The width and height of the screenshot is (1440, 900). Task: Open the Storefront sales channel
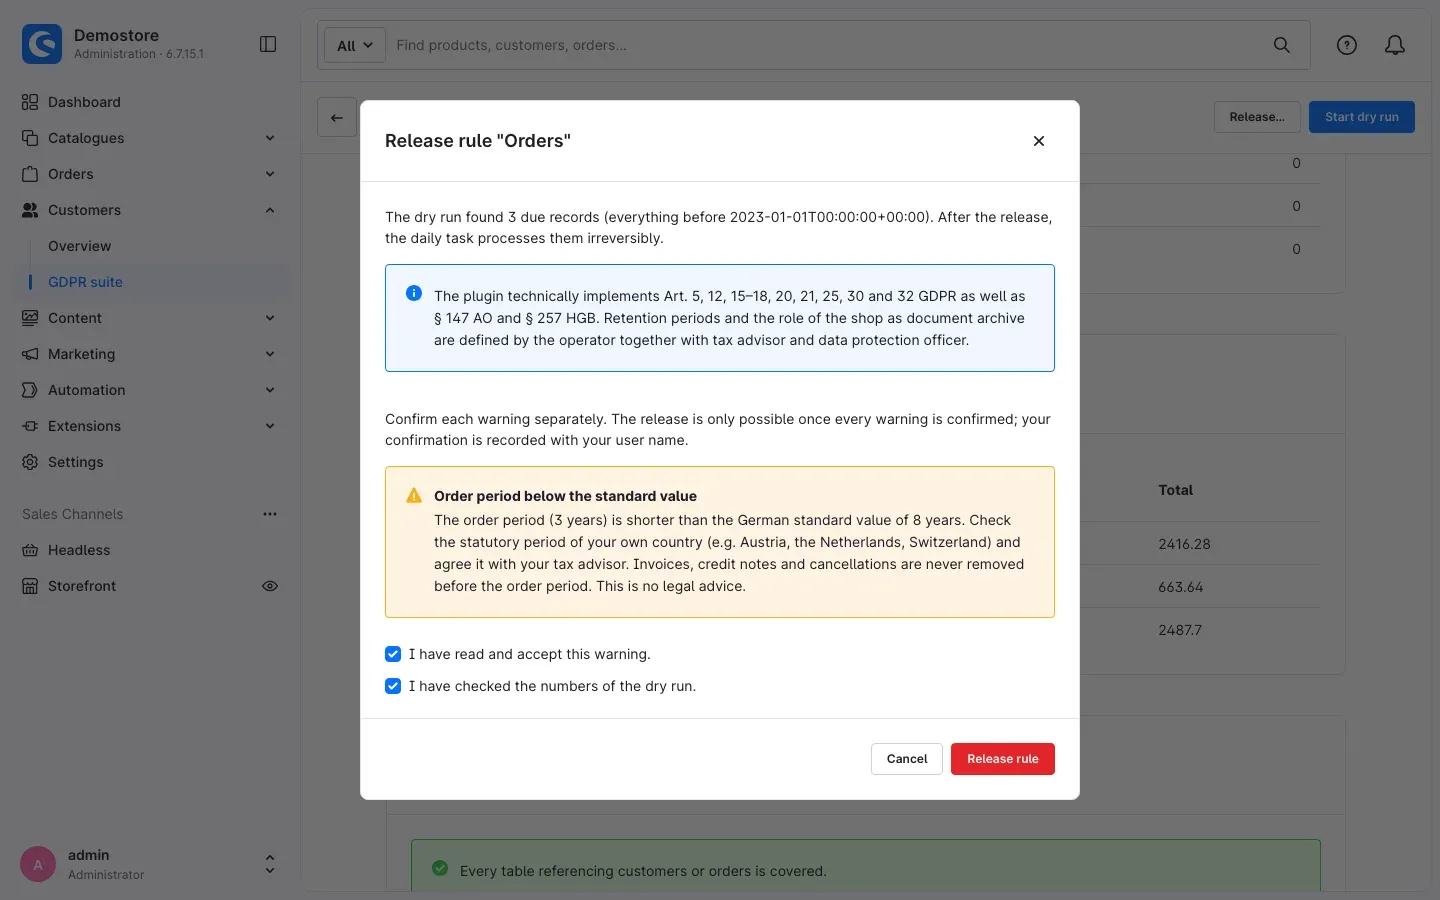pyautogui.click(x=82, y=586)
